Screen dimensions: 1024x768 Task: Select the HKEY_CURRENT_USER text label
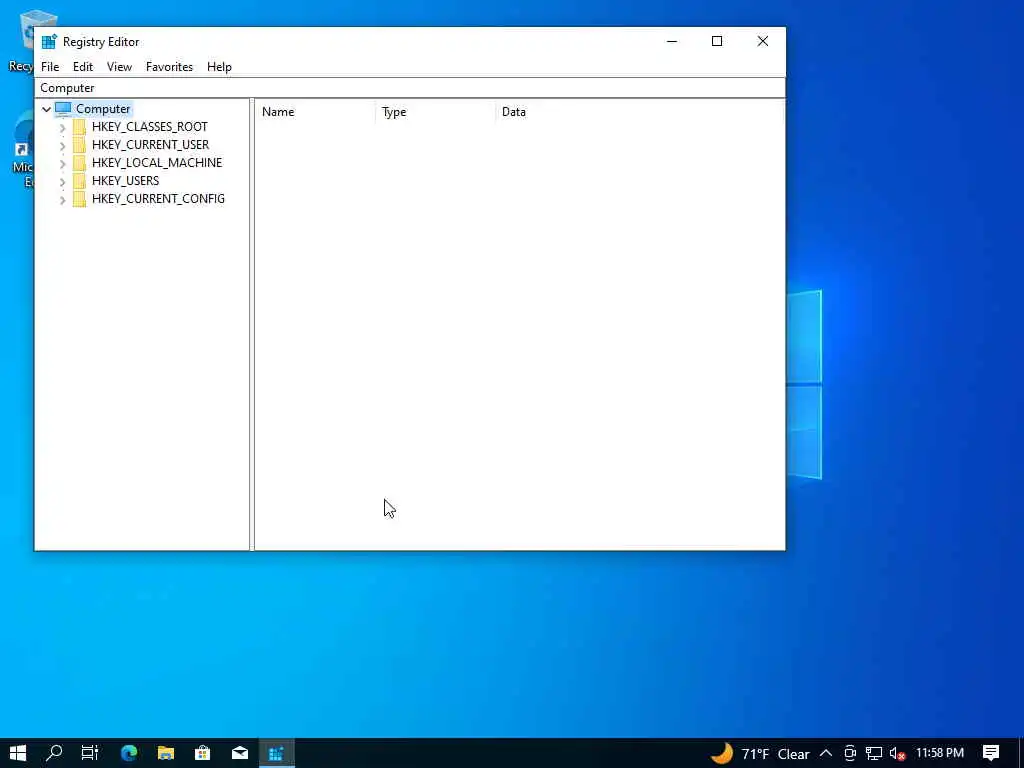tap(150, 145)
